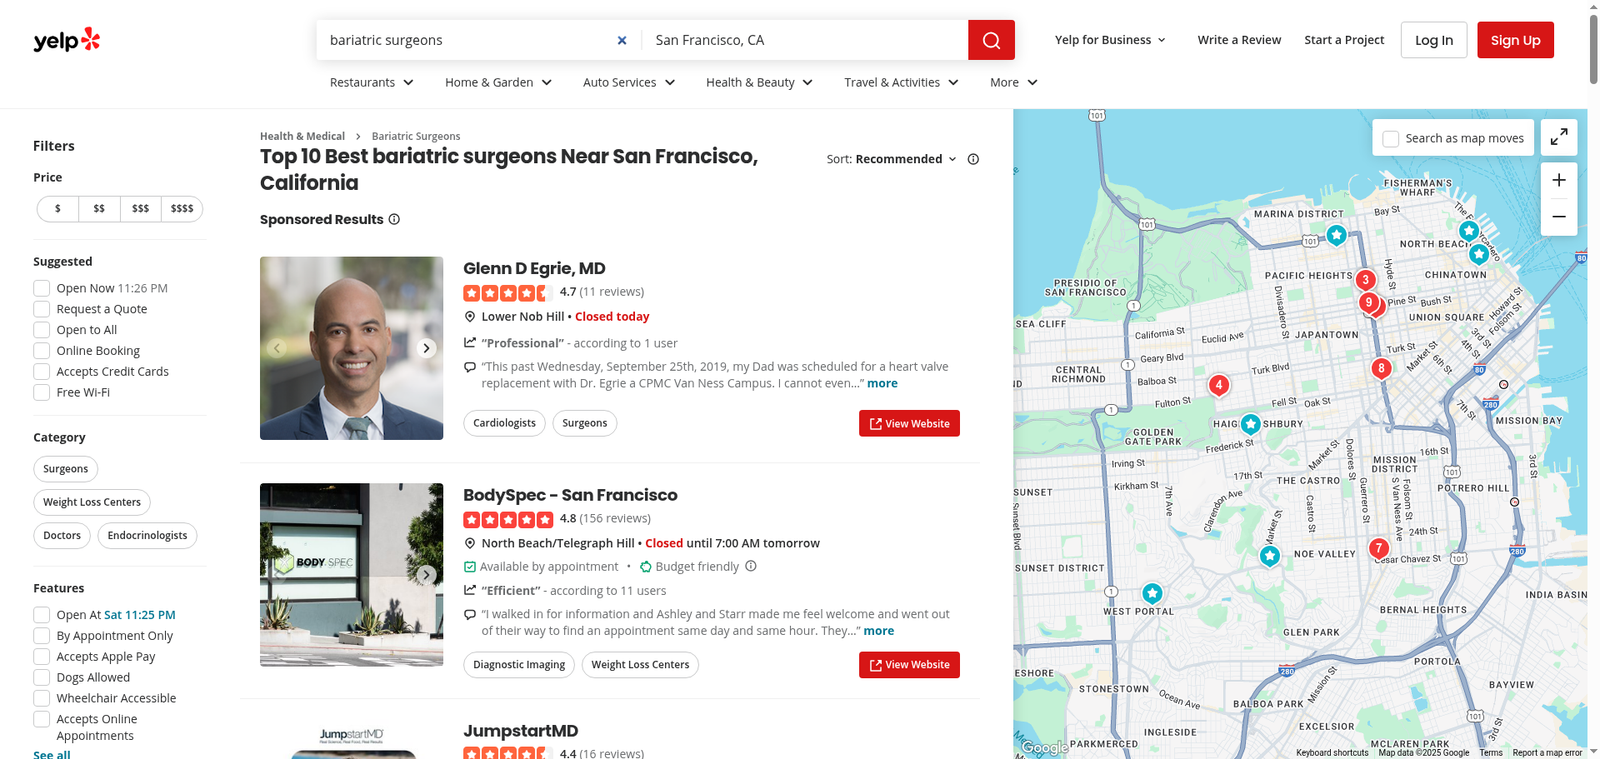The height and width of the screenshot is (759, 1600).
Task: Check Wheelchair Accessible filter
Action: coord(42,698)
